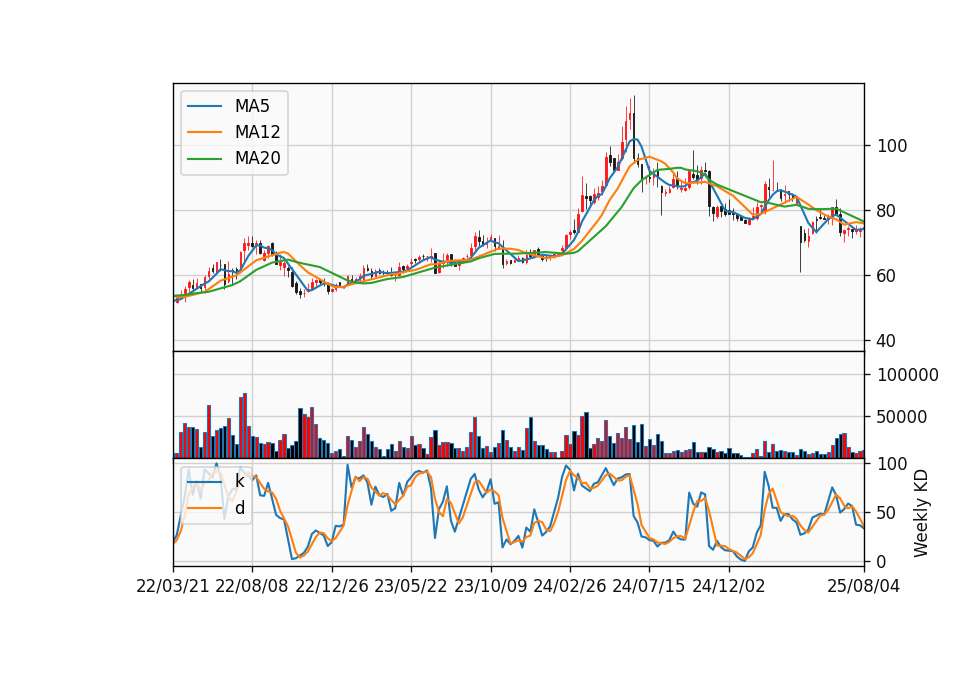
Task: Click the 22/03/21 date tick label
Action: pos(173,586)
